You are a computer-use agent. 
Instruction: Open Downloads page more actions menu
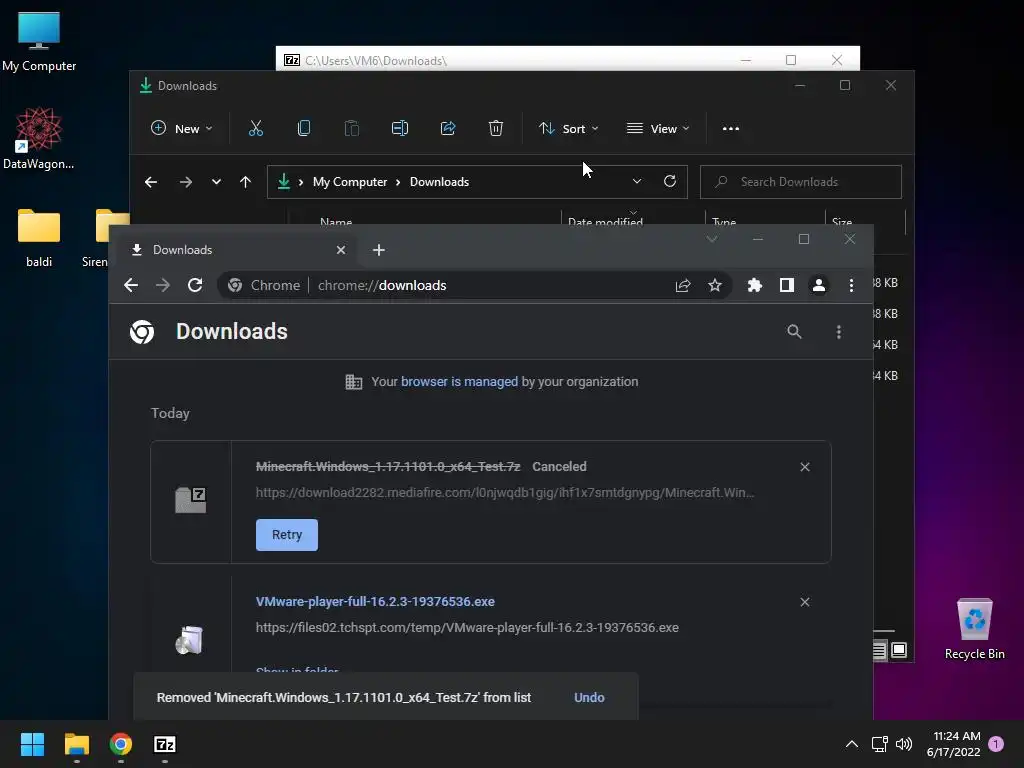[839, 332]
